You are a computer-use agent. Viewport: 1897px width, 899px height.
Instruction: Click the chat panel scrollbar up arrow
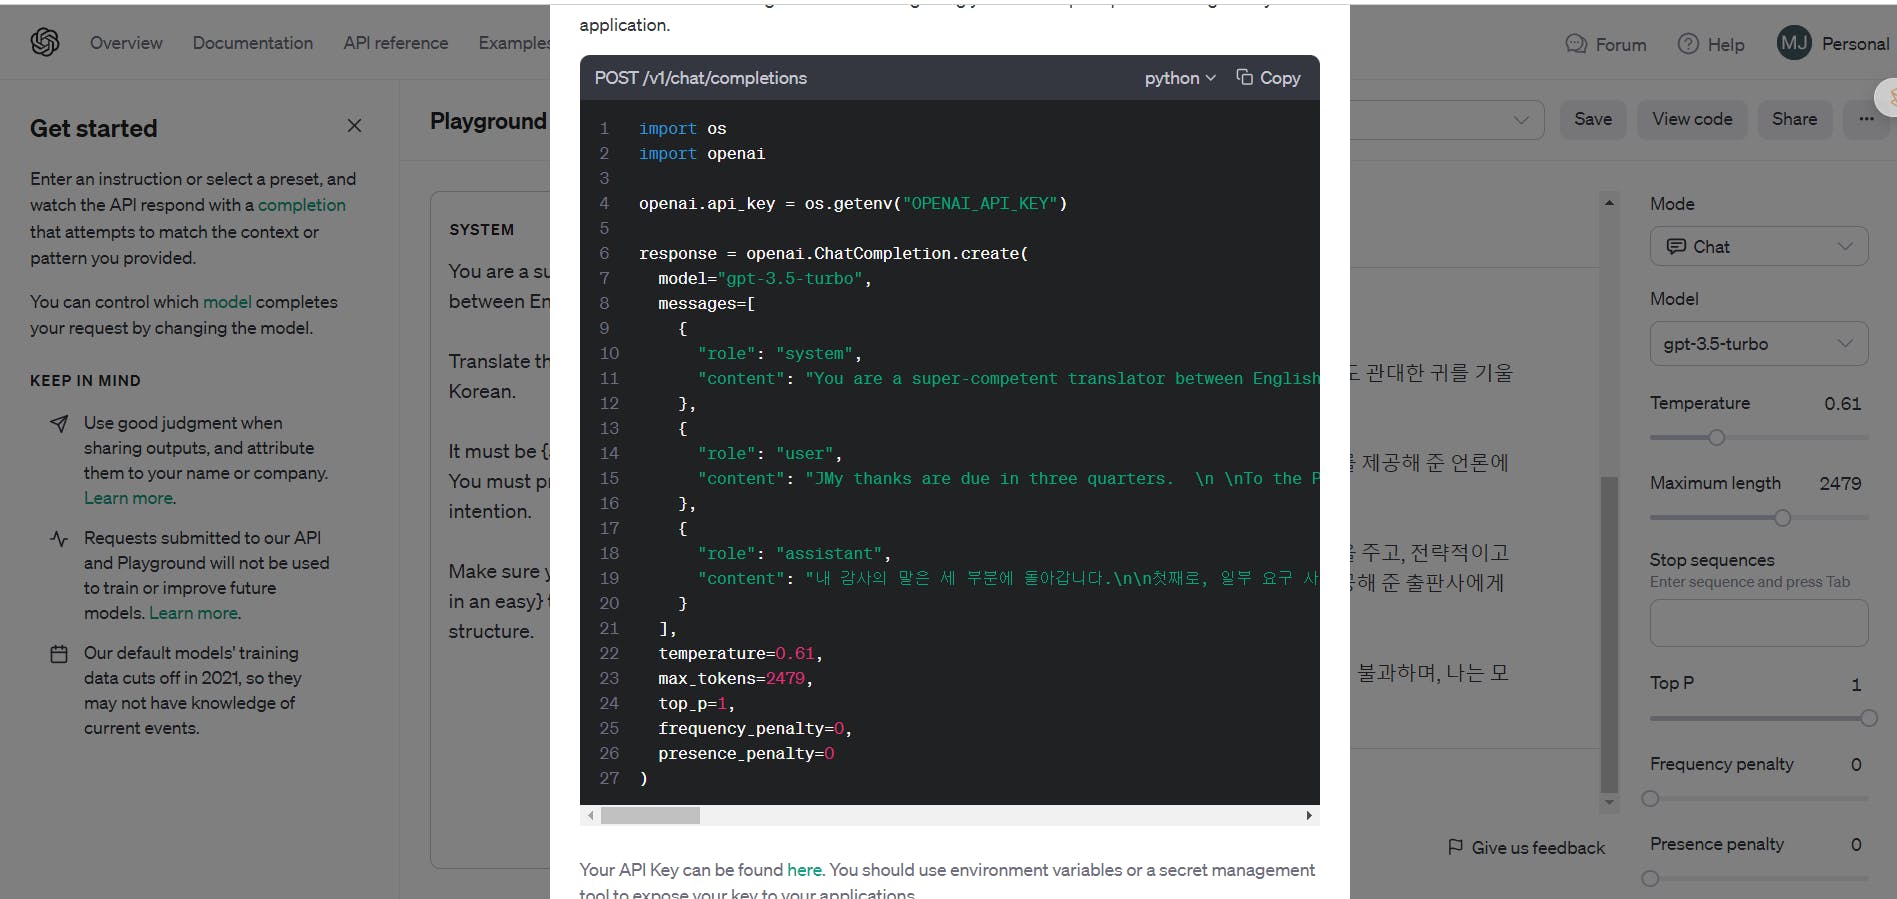tap(1609, 203)
